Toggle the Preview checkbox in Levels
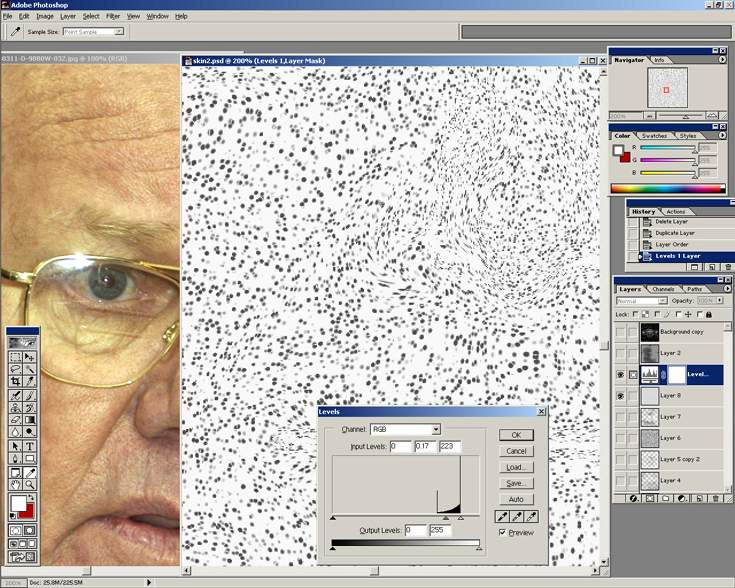Screen dimensions: 735x588 click(502, 533)
